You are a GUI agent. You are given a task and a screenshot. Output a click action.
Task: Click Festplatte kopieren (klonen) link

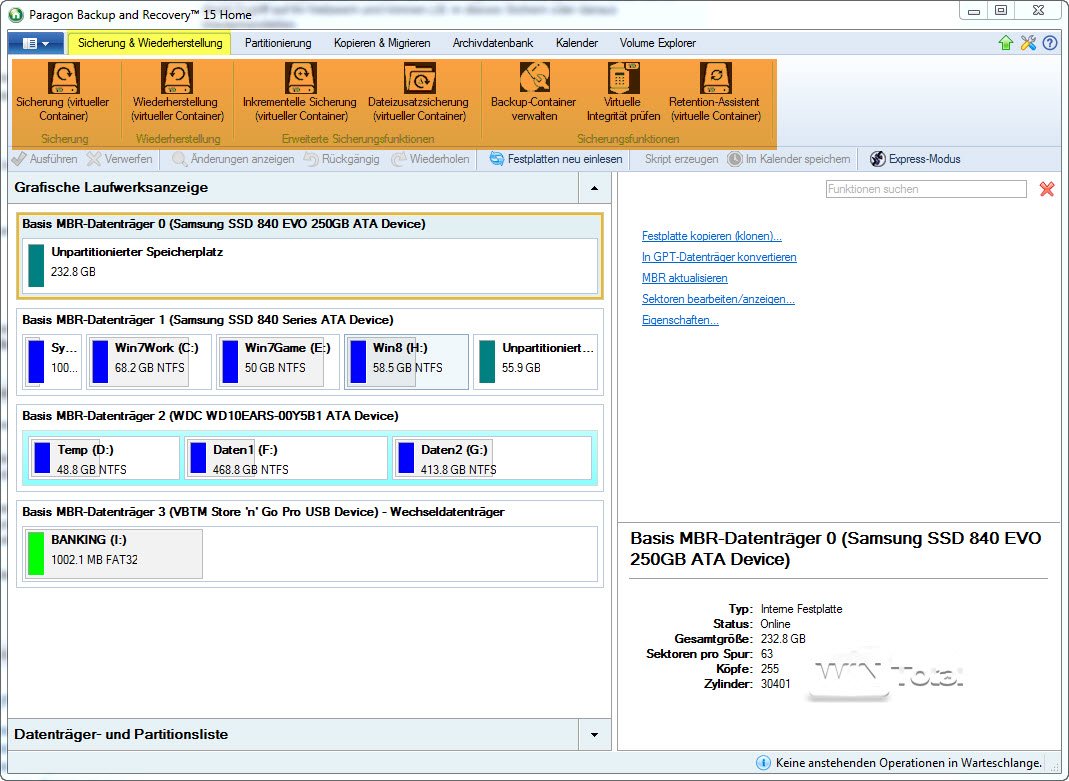711,237
